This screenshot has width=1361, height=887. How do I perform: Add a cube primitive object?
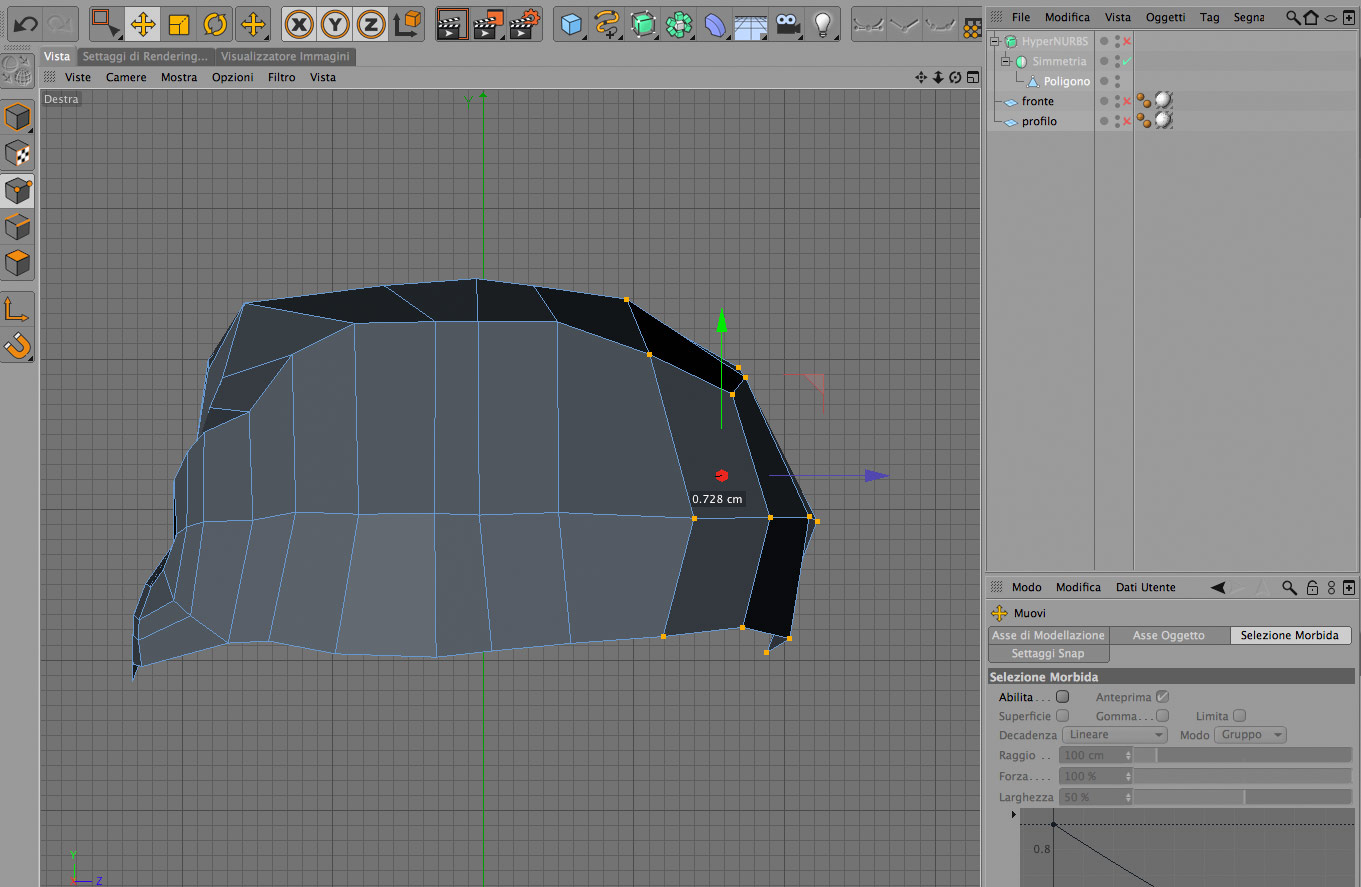pos(571,24)
